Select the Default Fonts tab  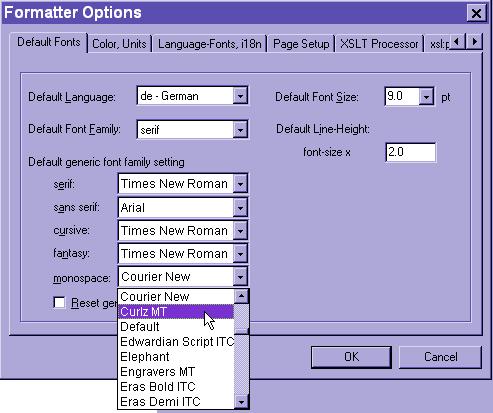pos(49,42)
